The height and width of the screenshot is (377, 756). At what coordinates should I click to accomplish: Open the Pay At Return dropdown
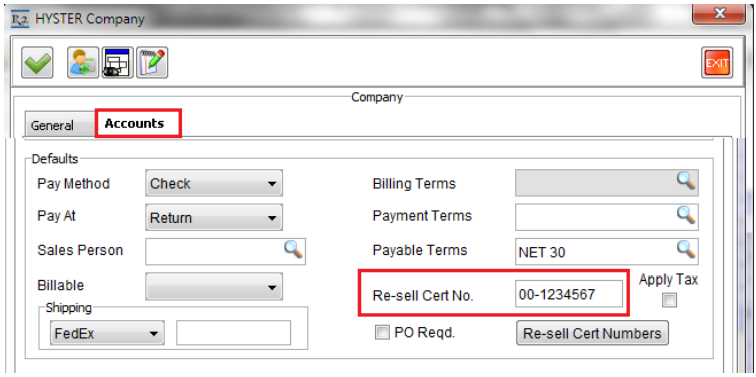[214, 218]
